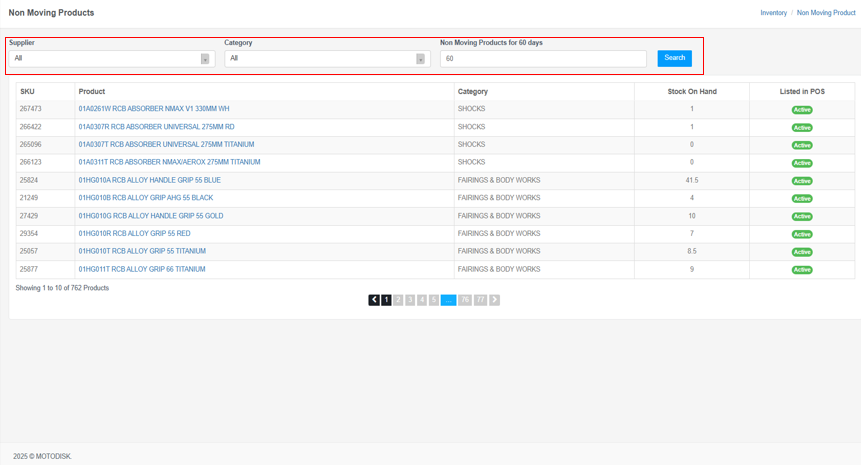Screen dimensions: 861x465
Task: Click the previous page arrow in pagination
Action: (374, 300)
